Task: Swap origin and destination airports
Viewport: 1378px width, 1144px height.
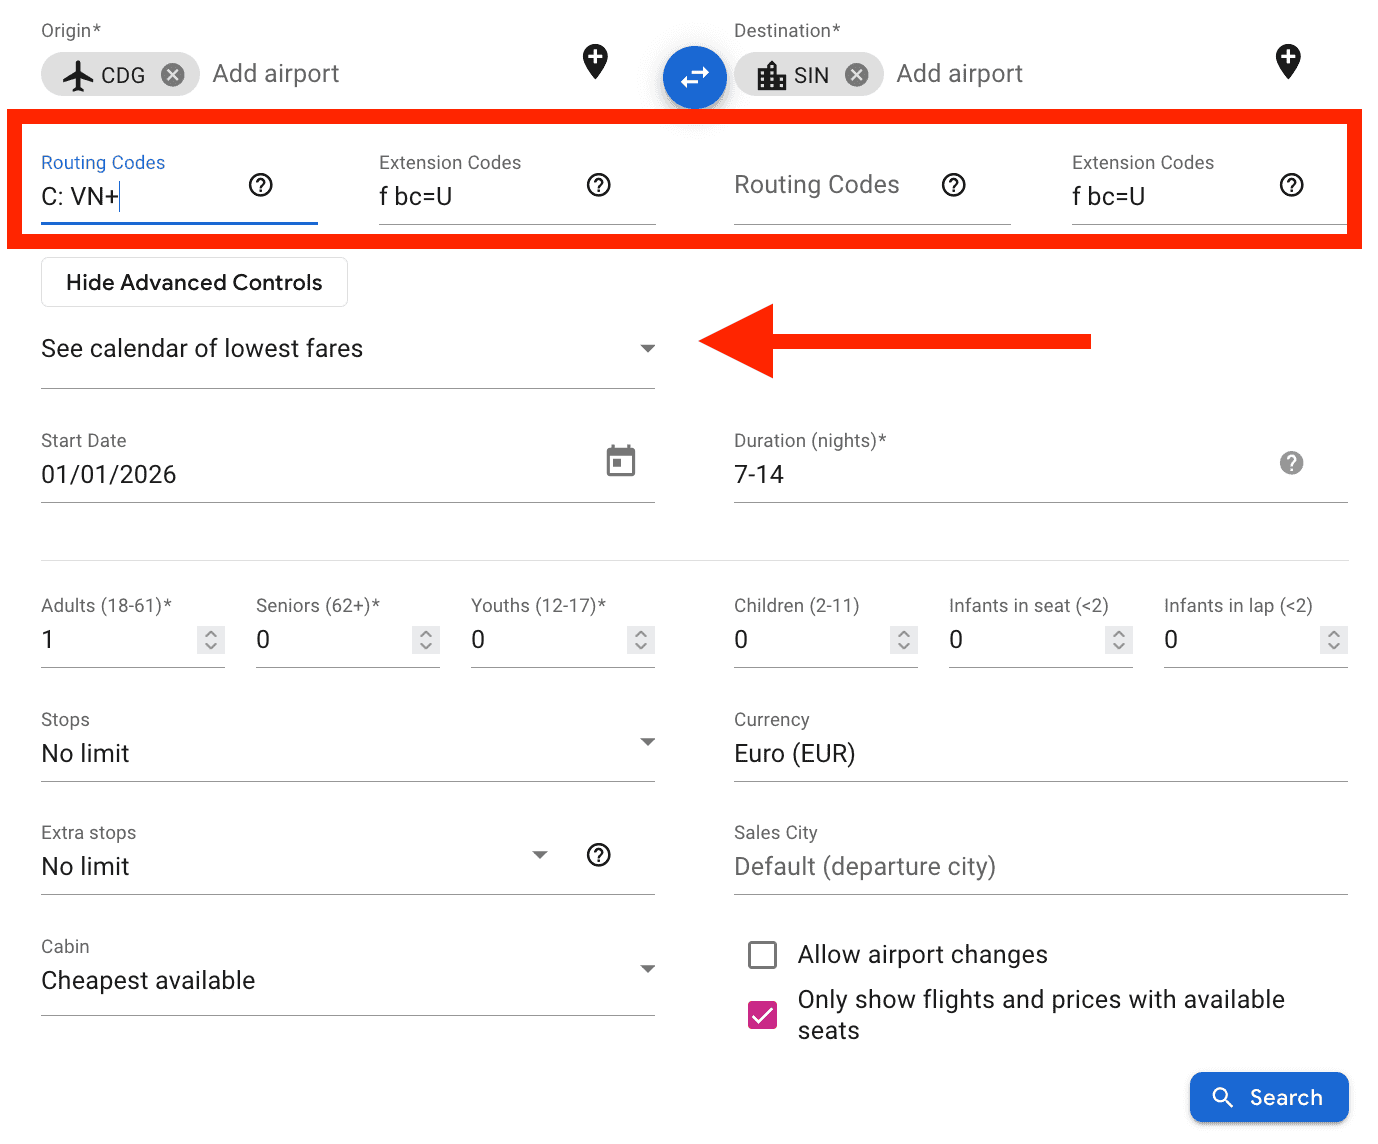Action: pyautogui.click(x=694, y=77)
